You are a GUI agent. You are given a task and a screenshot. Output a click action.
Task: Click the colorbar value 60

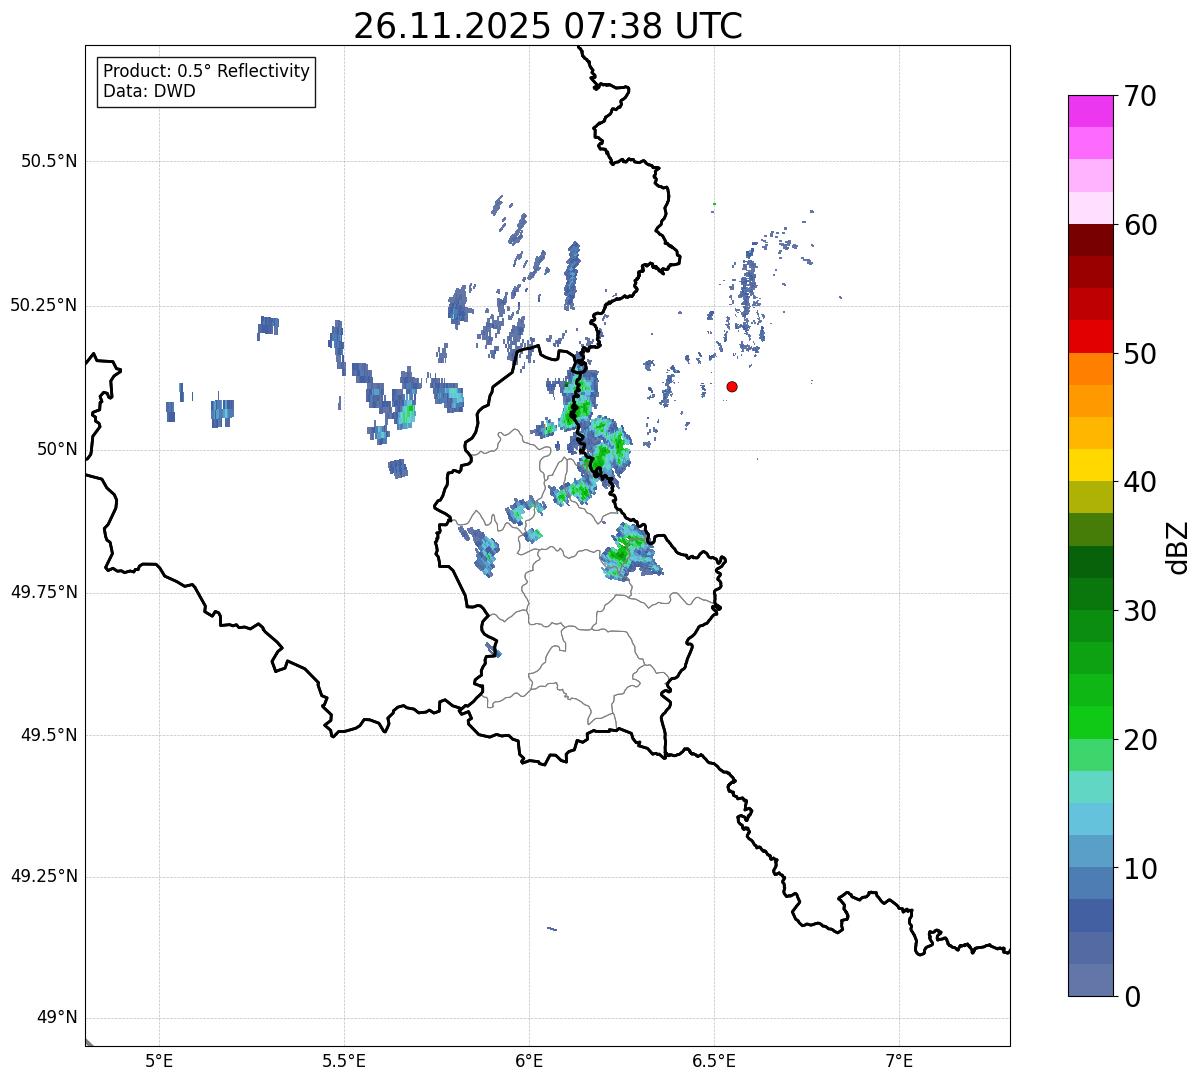1139,225
